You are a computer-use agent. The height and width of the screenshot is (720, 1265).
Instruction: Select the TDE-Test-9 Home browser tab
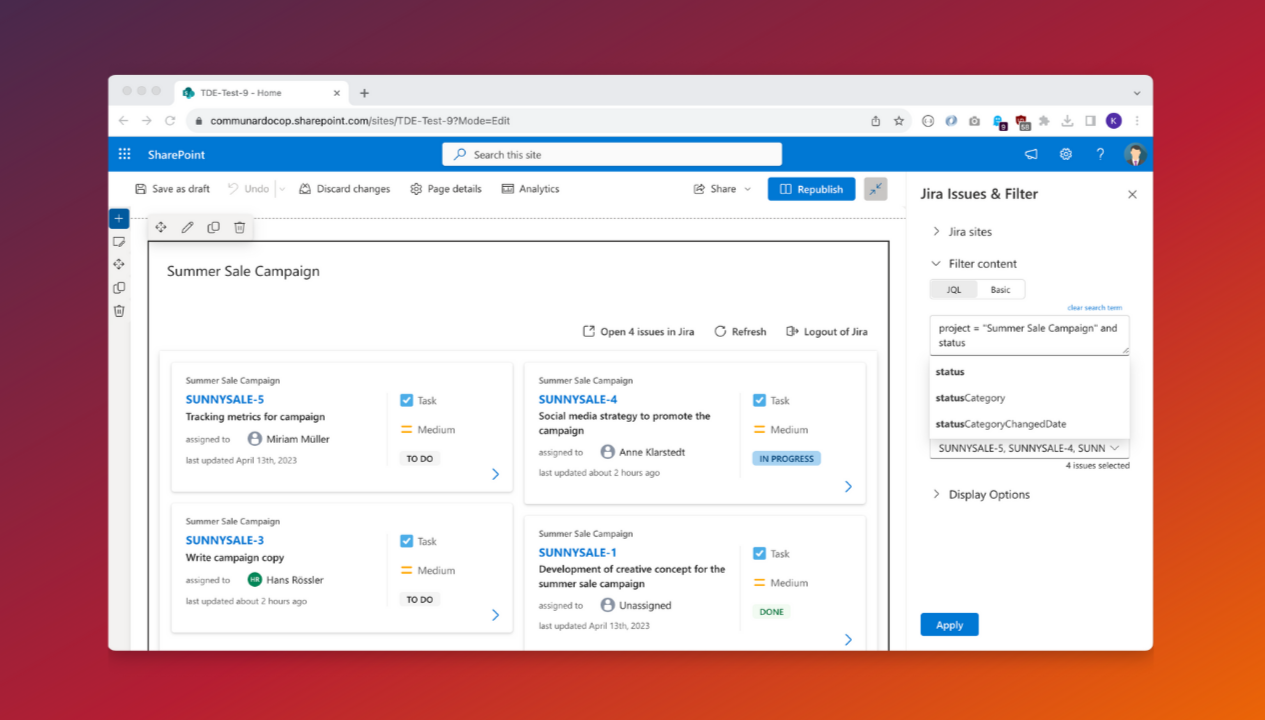pyautogui.click(x=260, y=93)
